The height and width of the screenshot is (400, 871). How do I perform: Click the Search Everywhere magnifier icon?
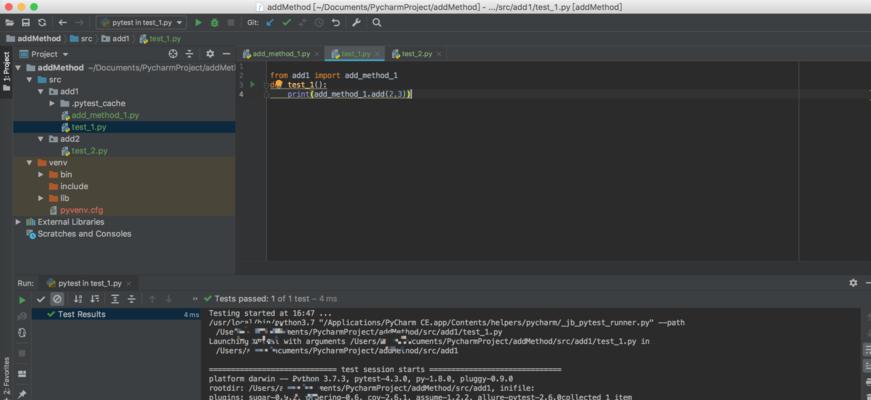(377, 23)
